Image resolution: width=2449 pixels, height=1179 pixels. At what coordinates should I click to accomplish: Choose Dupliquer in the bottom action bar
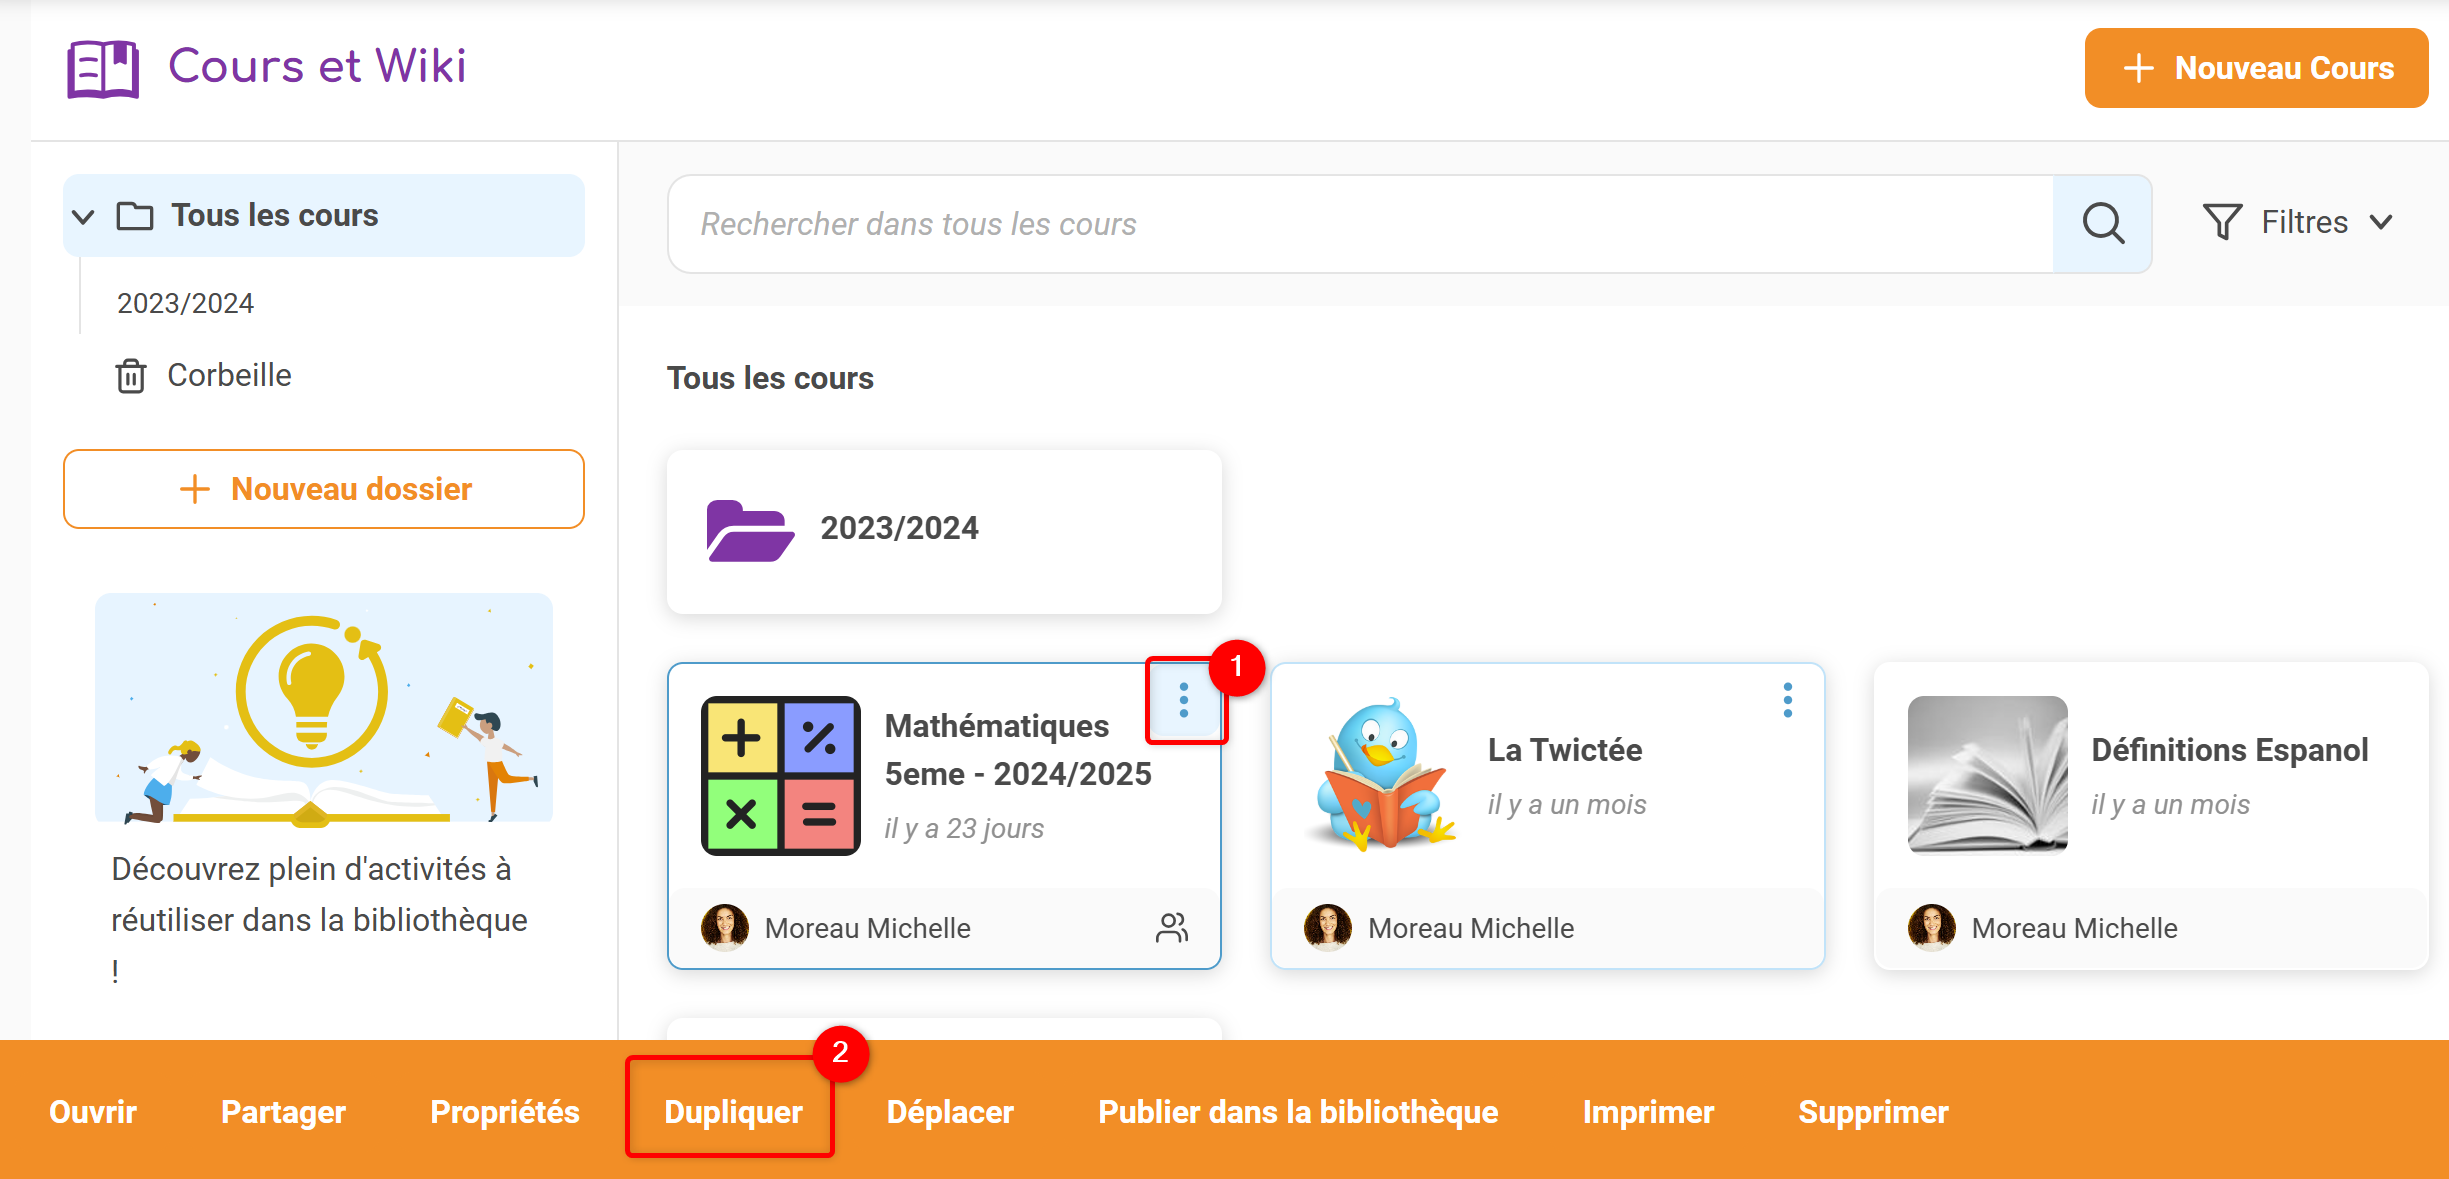[x=733, y=1112]
